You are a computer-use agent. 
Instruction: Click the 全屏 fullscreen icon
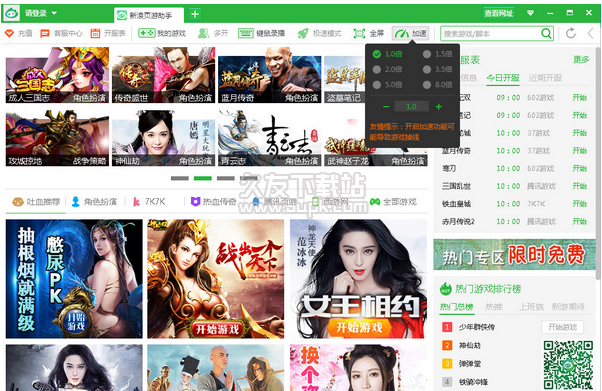tap(359, 33)
